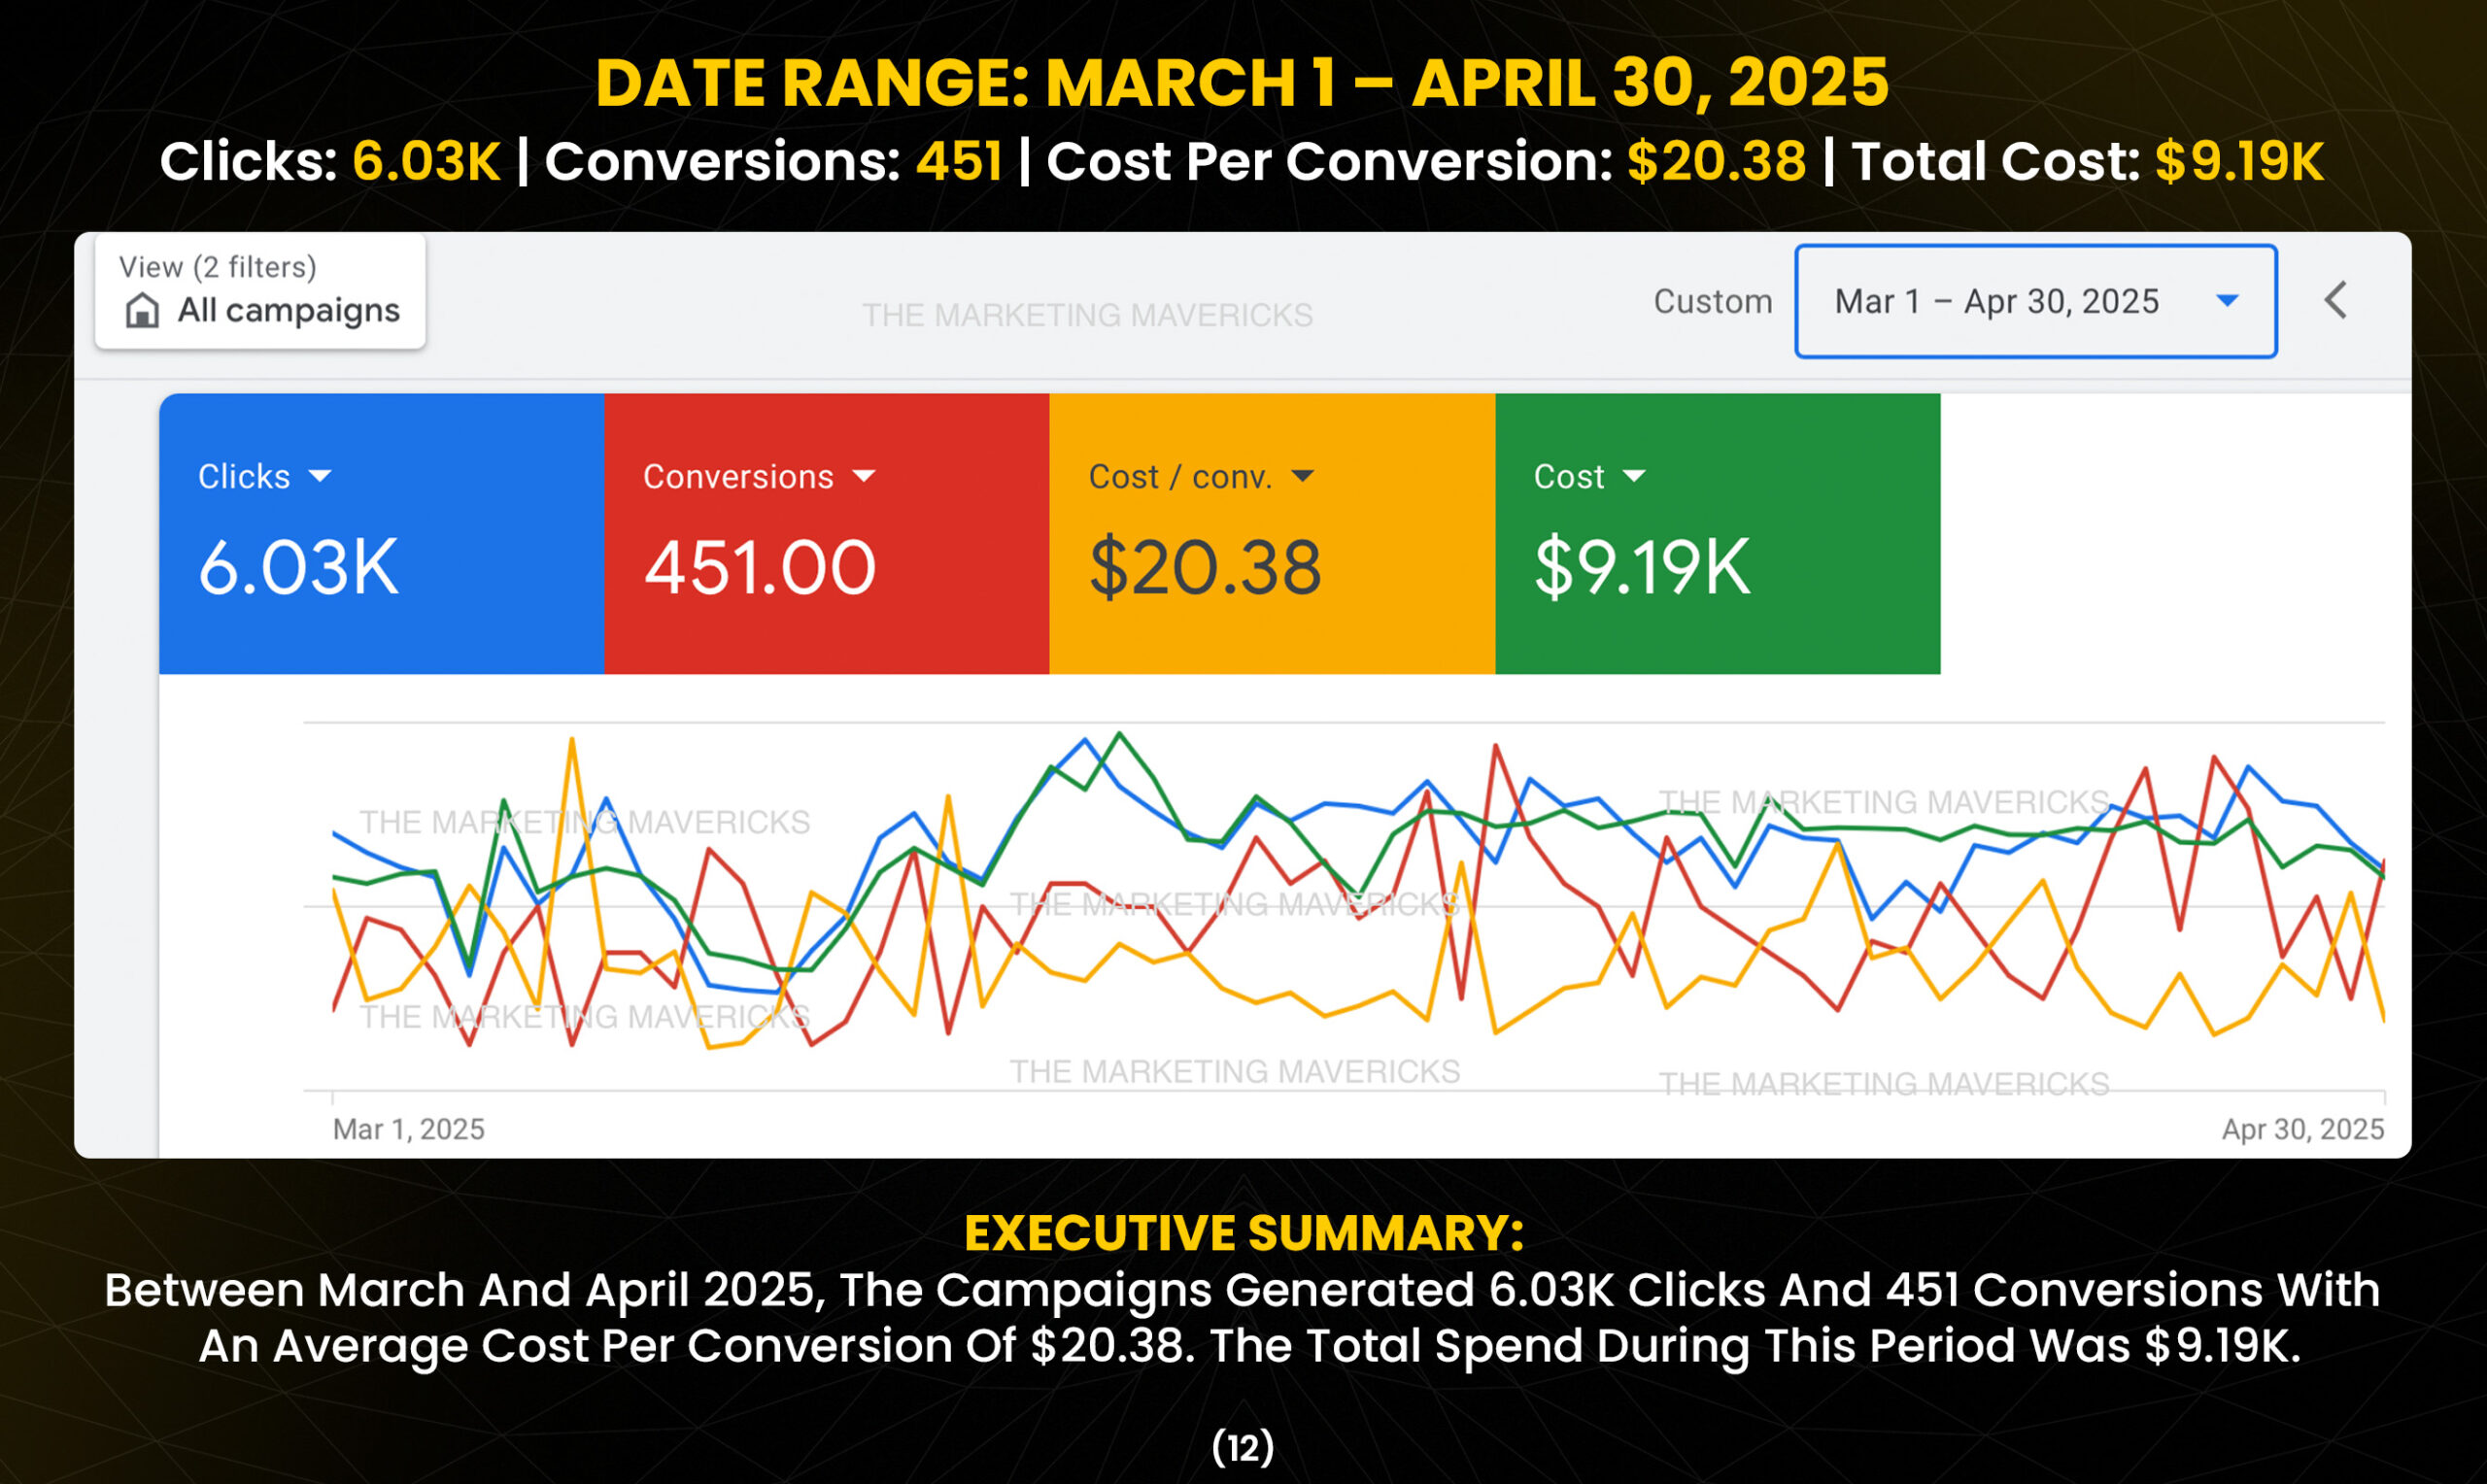Click the Mar 1, 2025 axis label
The height and width of the screenshot is (1484, 2487).
[408, 1129]
